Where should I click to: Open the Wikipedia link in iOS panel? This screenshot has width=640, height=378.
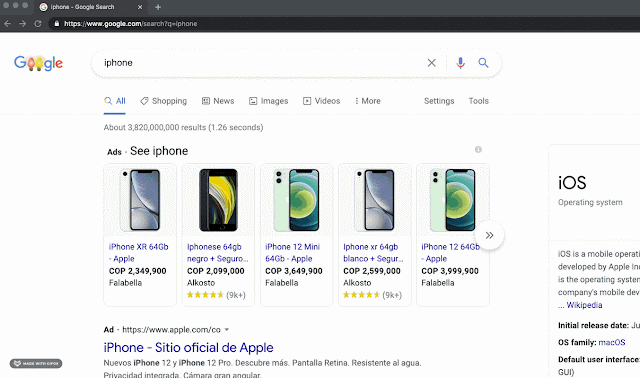(584, 305)
